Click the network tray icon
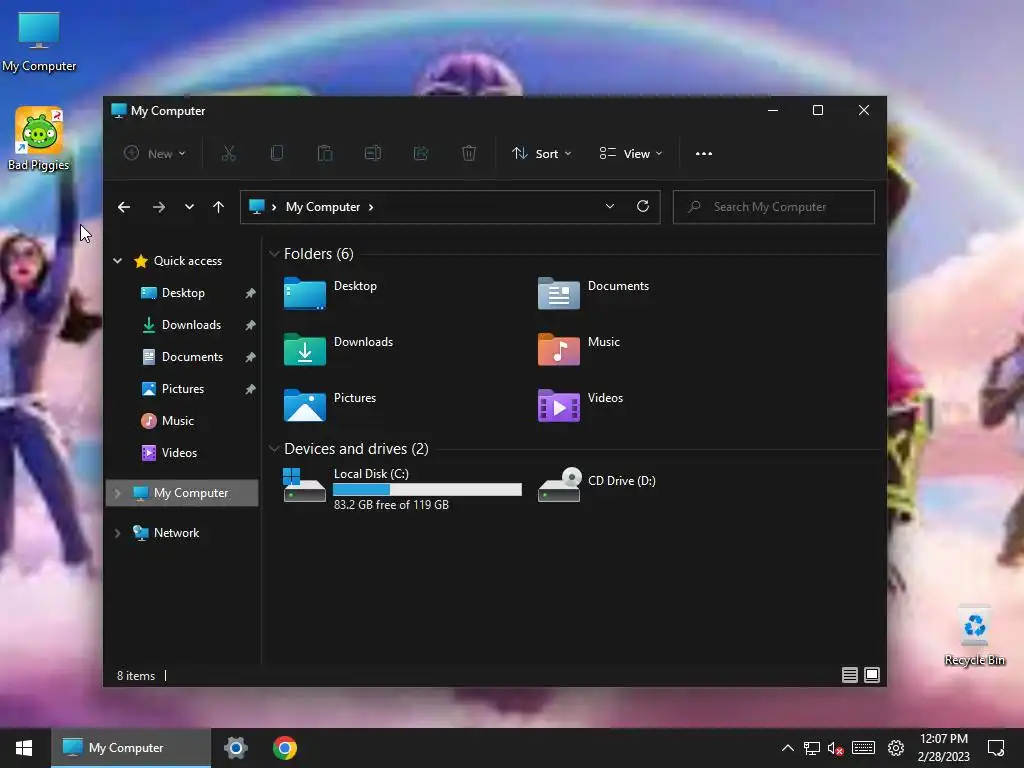The width and height of the screenshot is (1024, 768). click(812, 748)
